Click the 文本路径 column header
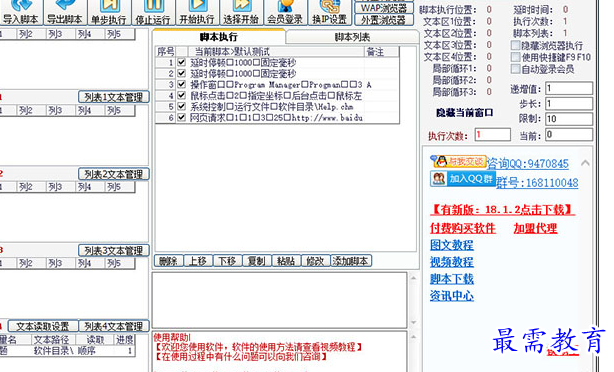Screen dimensions: 614x372 (51, 339)
